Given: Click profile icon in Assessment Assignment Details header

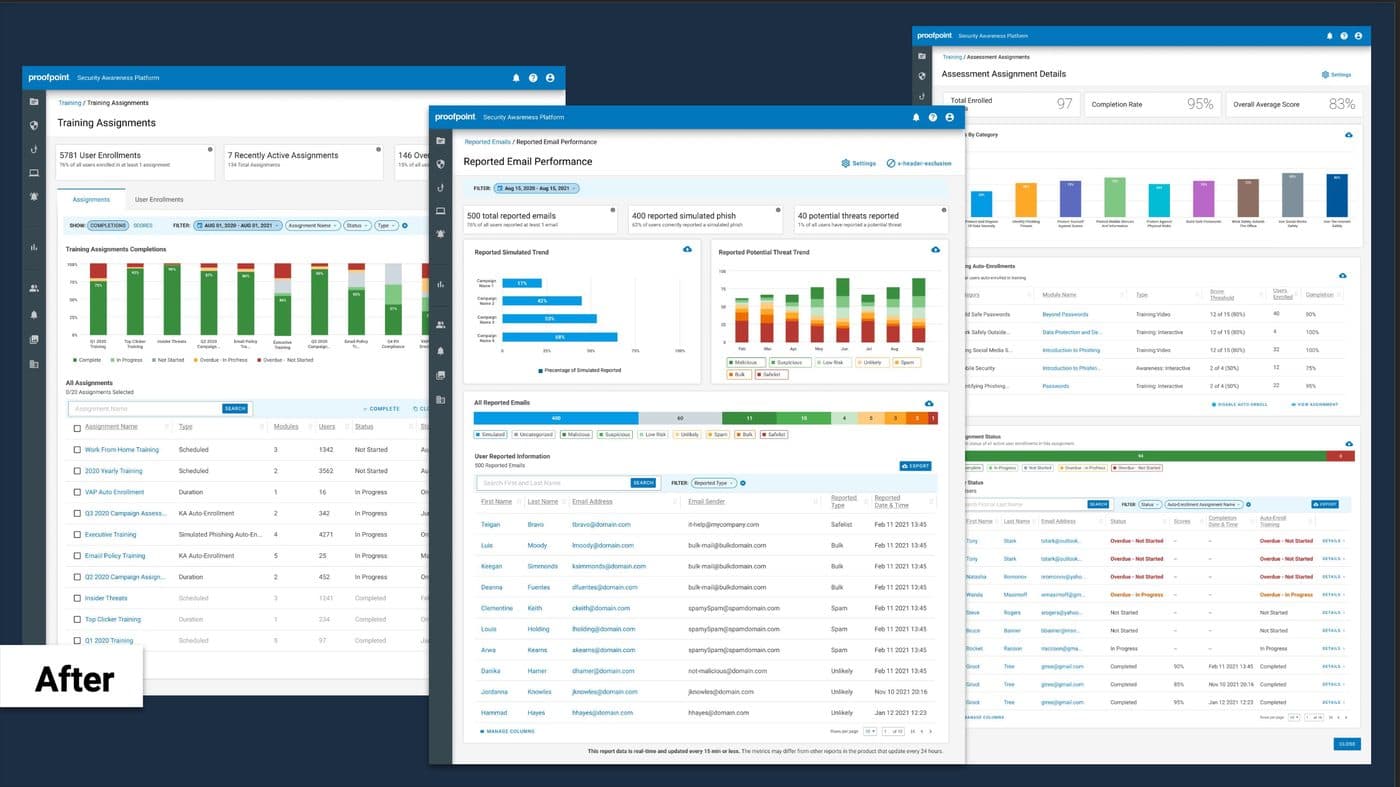Looking at the screenshot, I should coord(1356,36).
